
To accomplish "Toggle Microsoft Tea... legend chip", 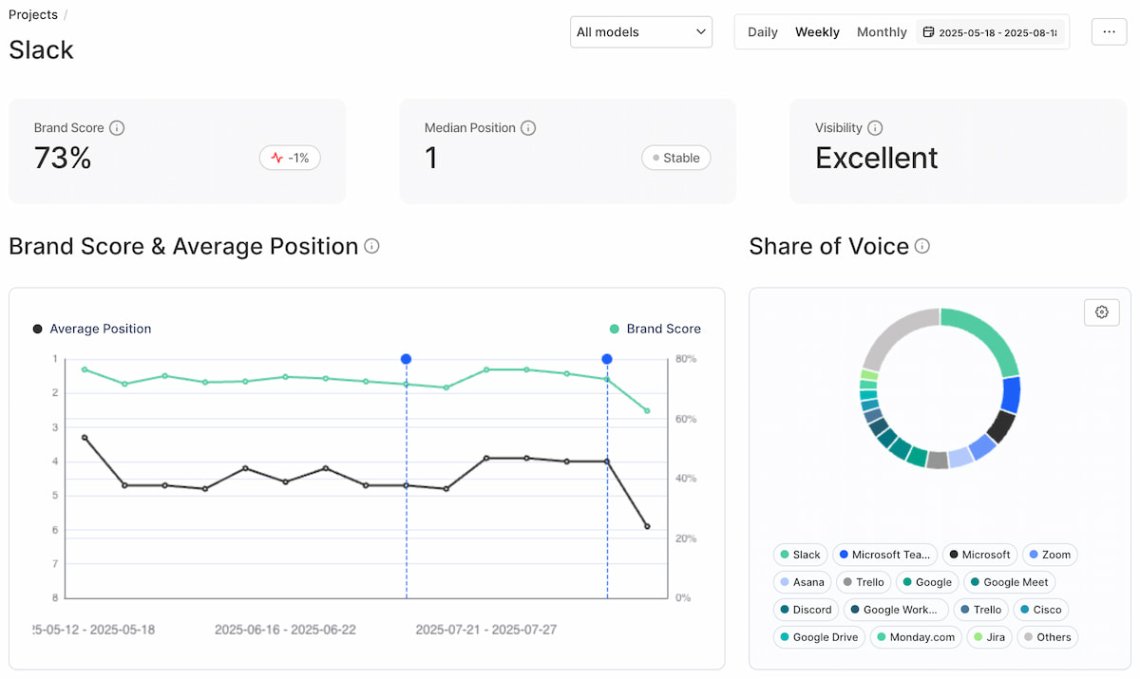I will 884,555.
